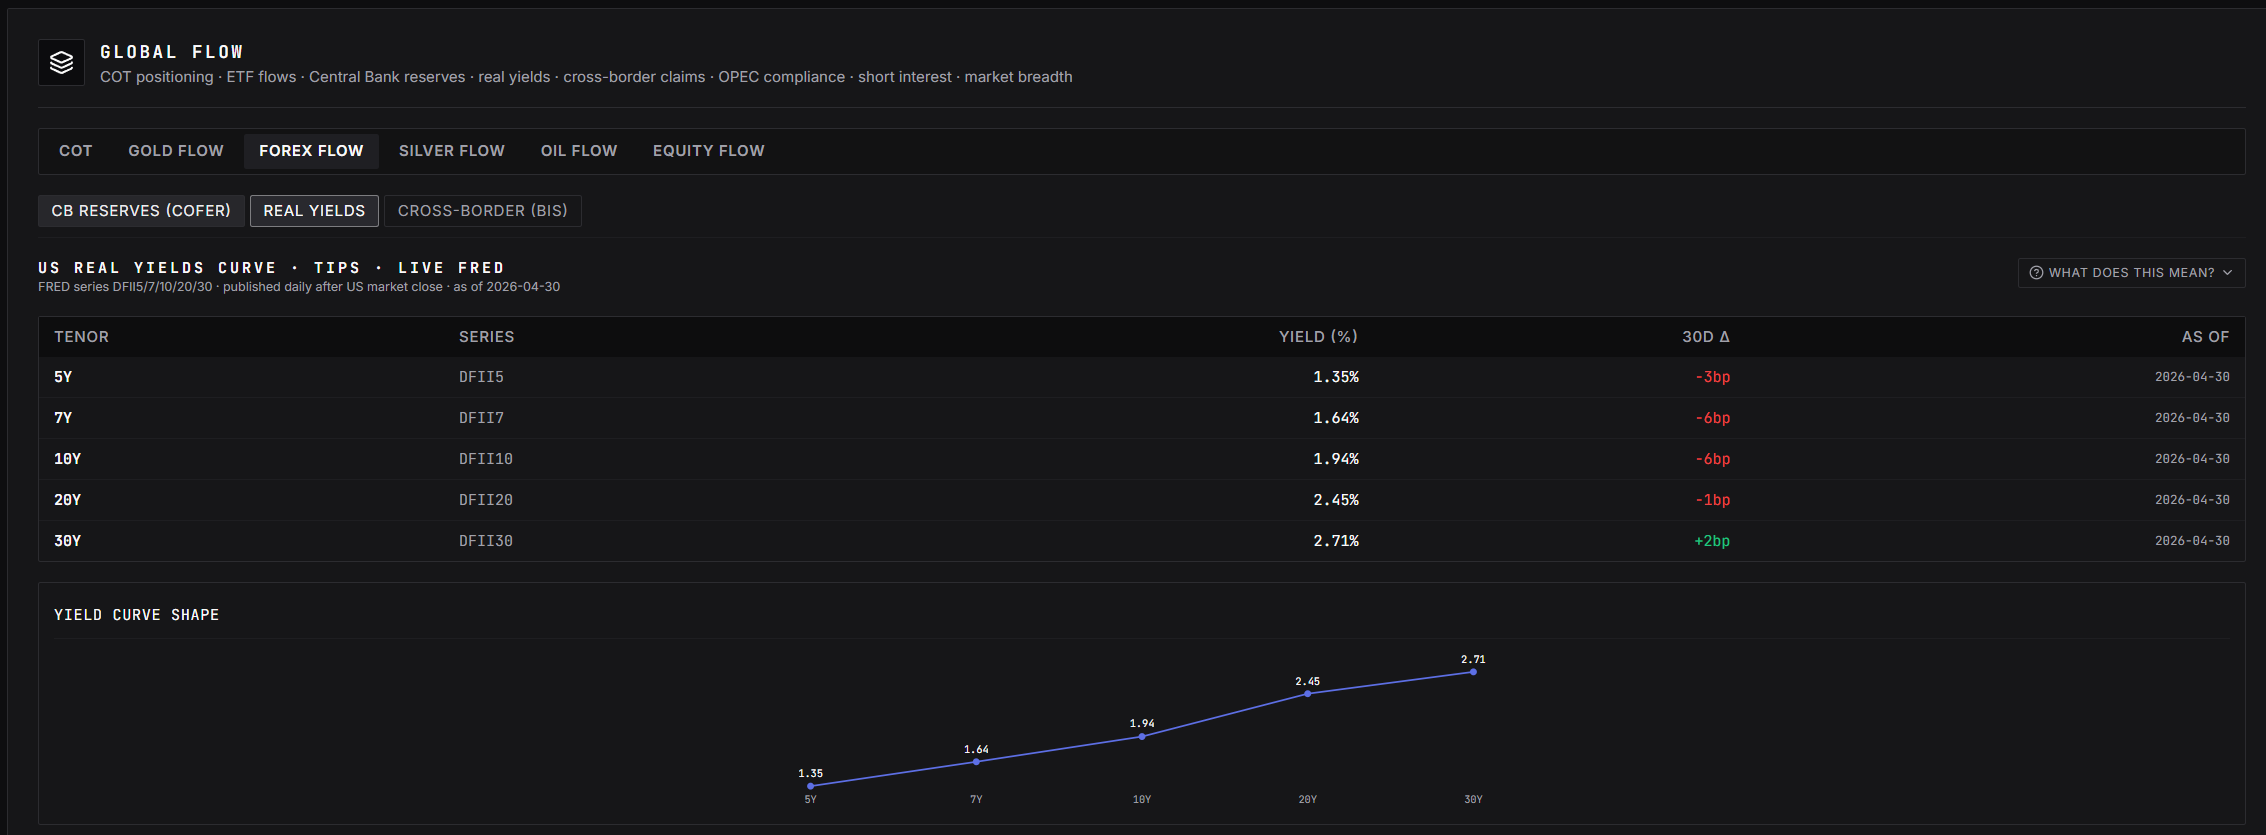Click the 2.71 chart point label
The width and height of the screenshot is (2266, 835).
click(x=1473, y=660)
